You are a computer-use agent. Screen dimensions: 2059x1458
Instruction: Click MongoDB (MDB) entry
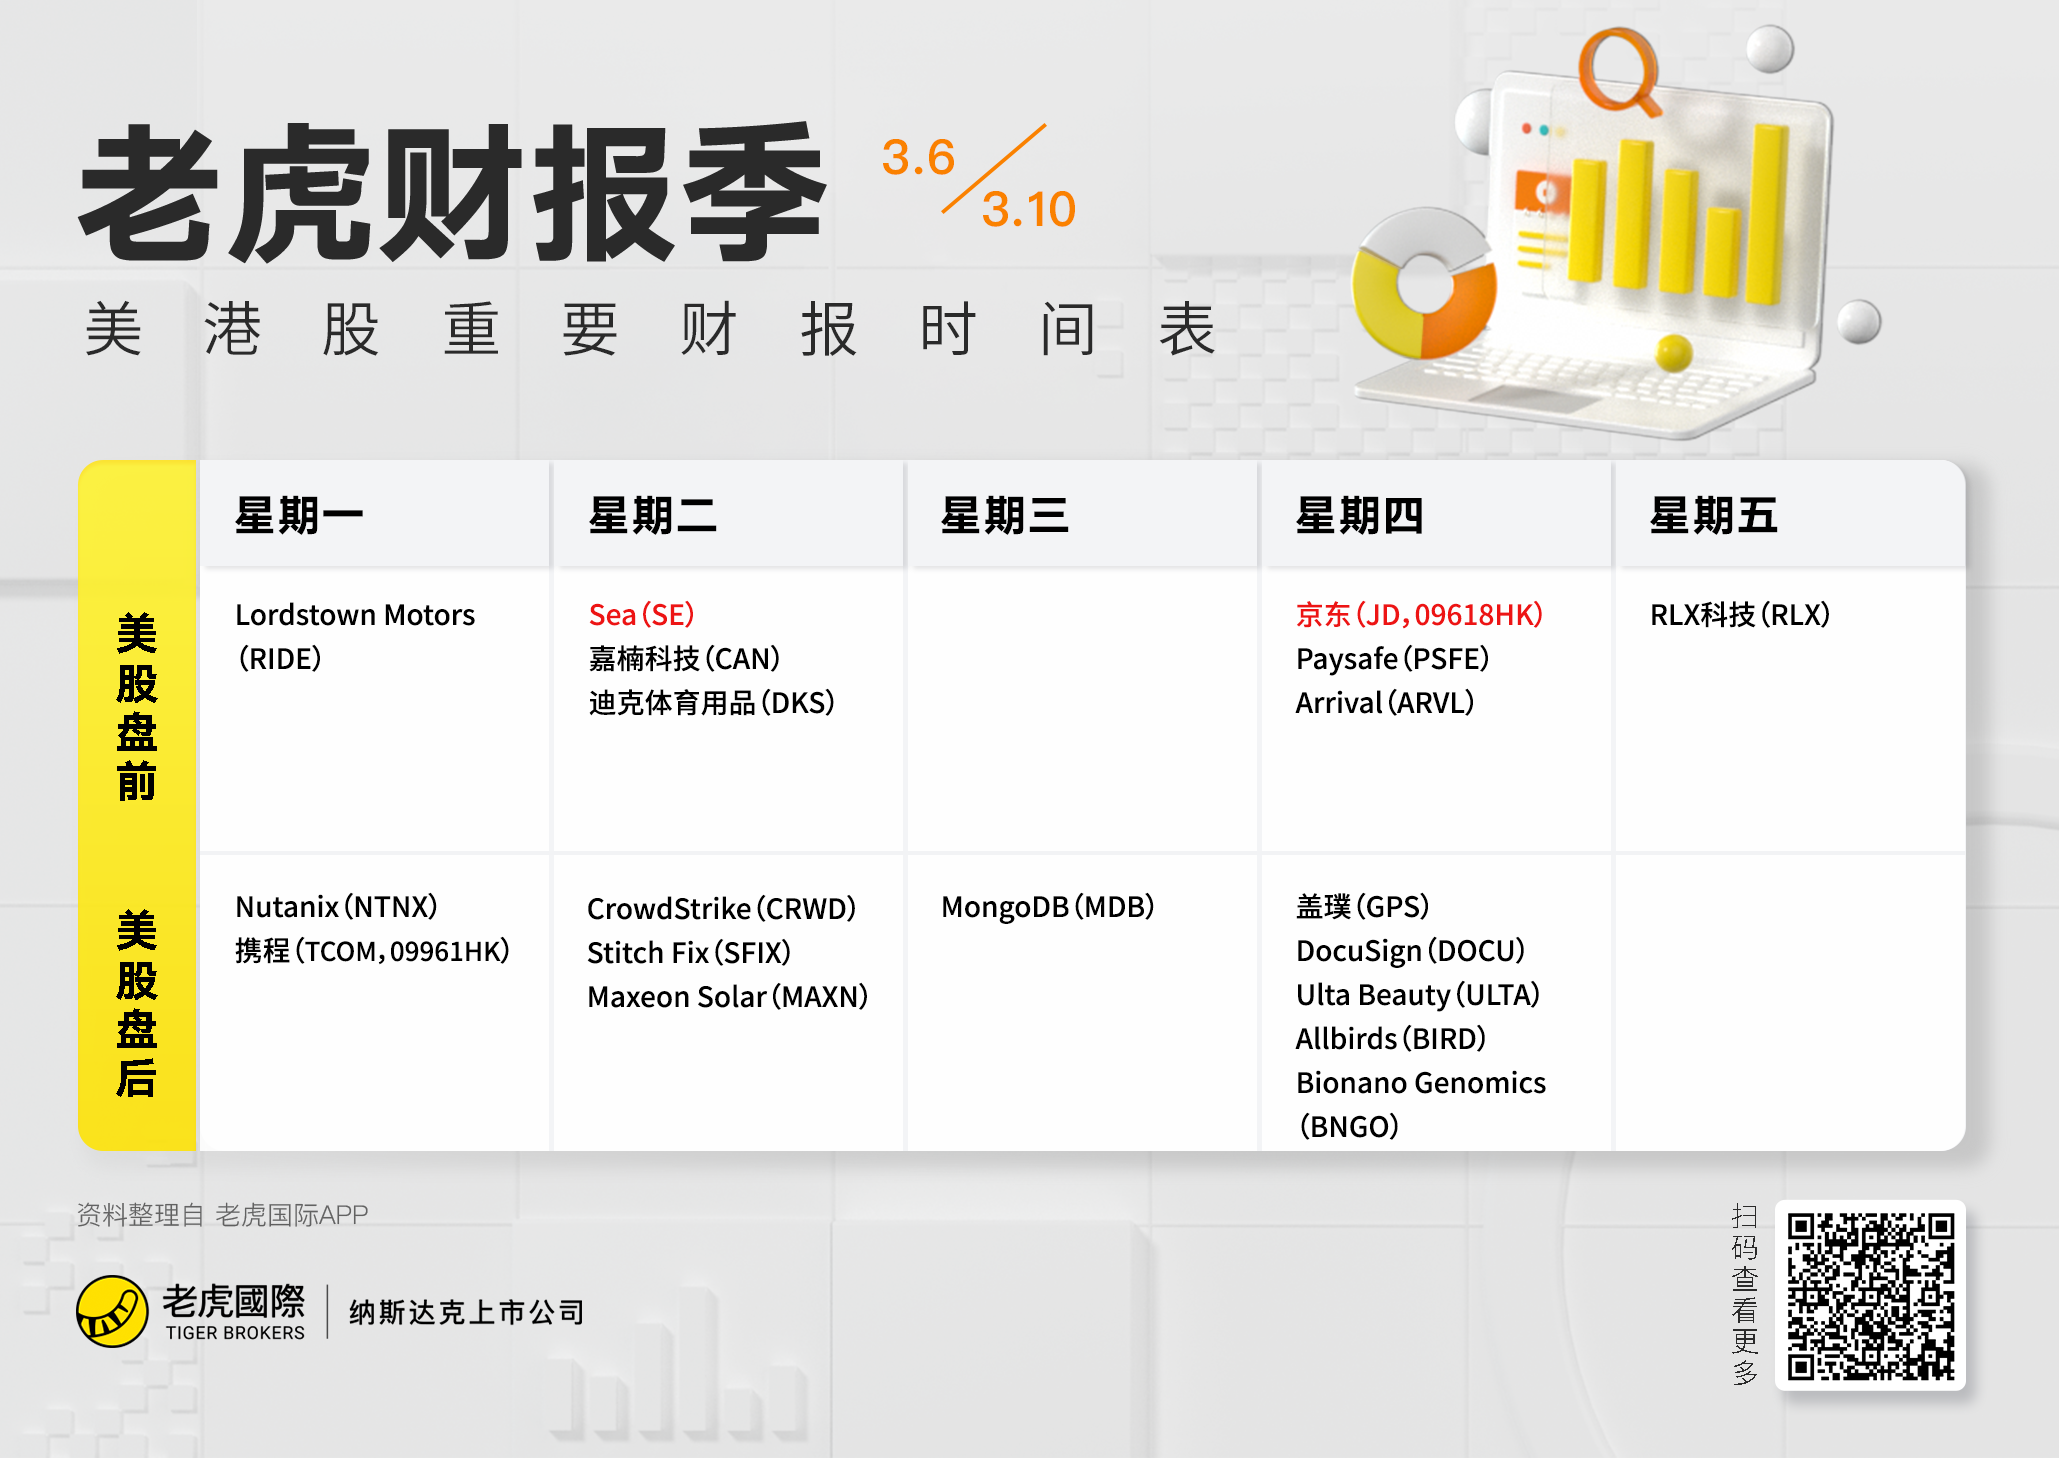(x=1047, y=906)
